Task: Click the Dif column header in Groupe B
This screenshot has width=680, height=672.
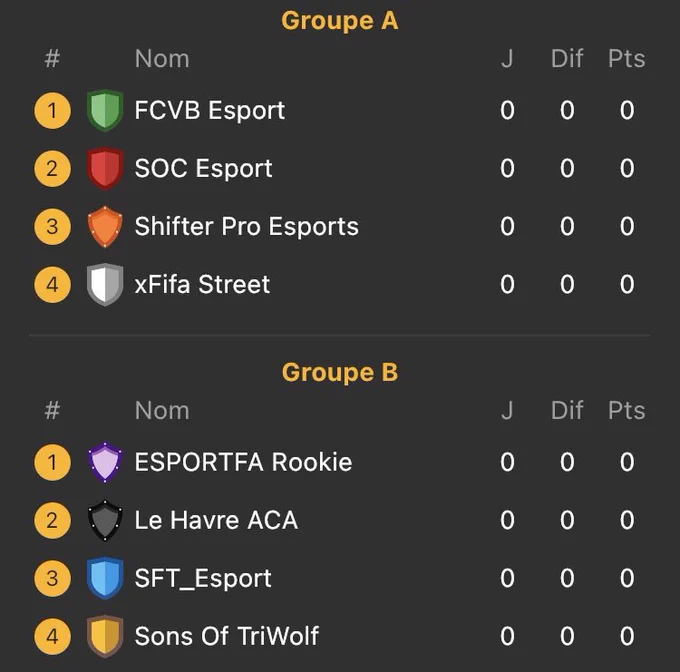Action: tap(567, 410)
